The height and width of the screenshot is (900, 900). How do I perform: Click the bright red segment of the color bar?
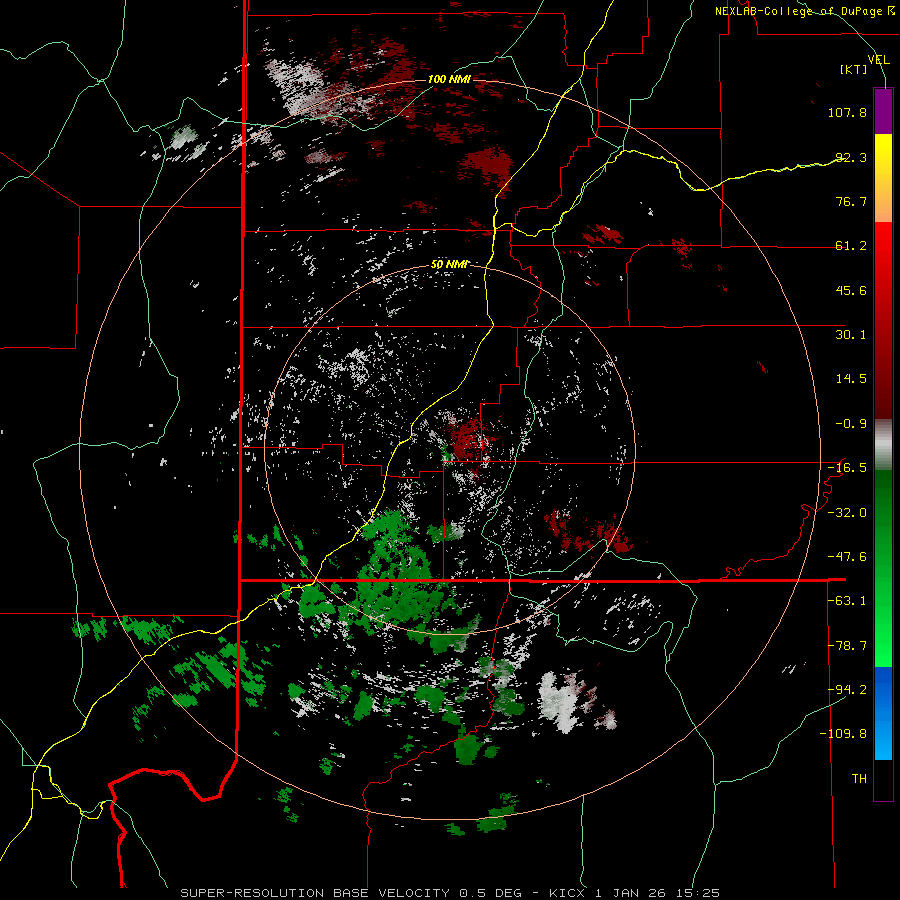pos(883,253)
